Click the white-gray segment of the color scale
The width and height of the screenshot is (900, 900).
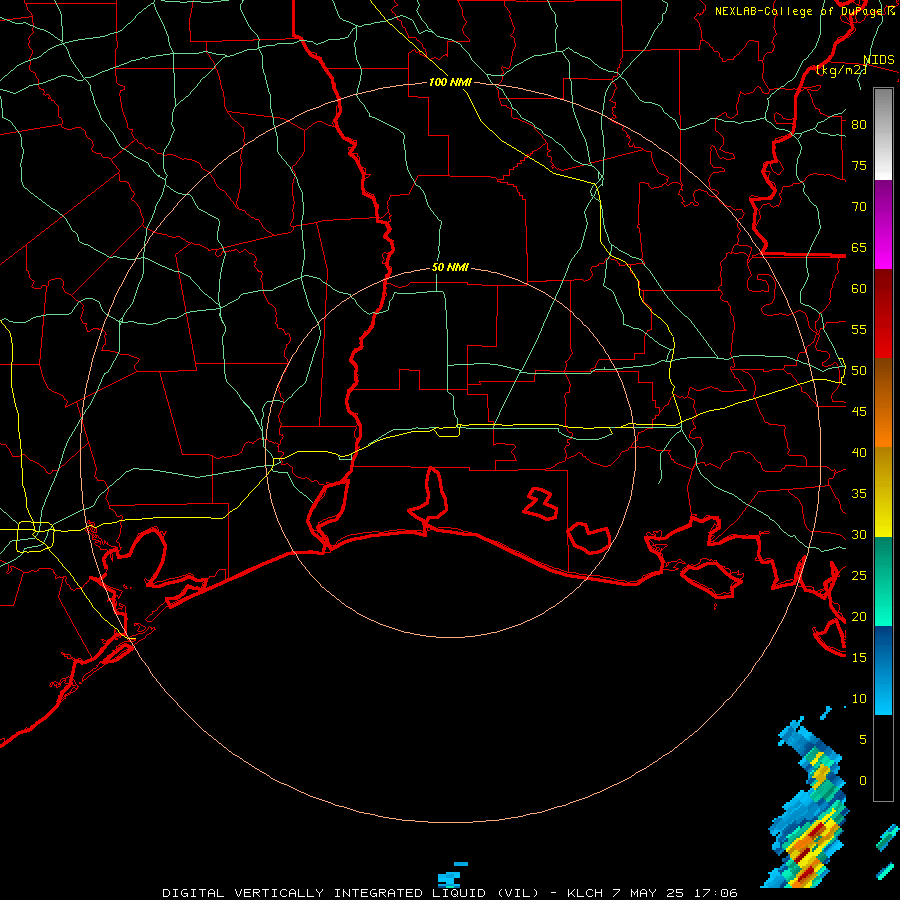pos(883,134)
